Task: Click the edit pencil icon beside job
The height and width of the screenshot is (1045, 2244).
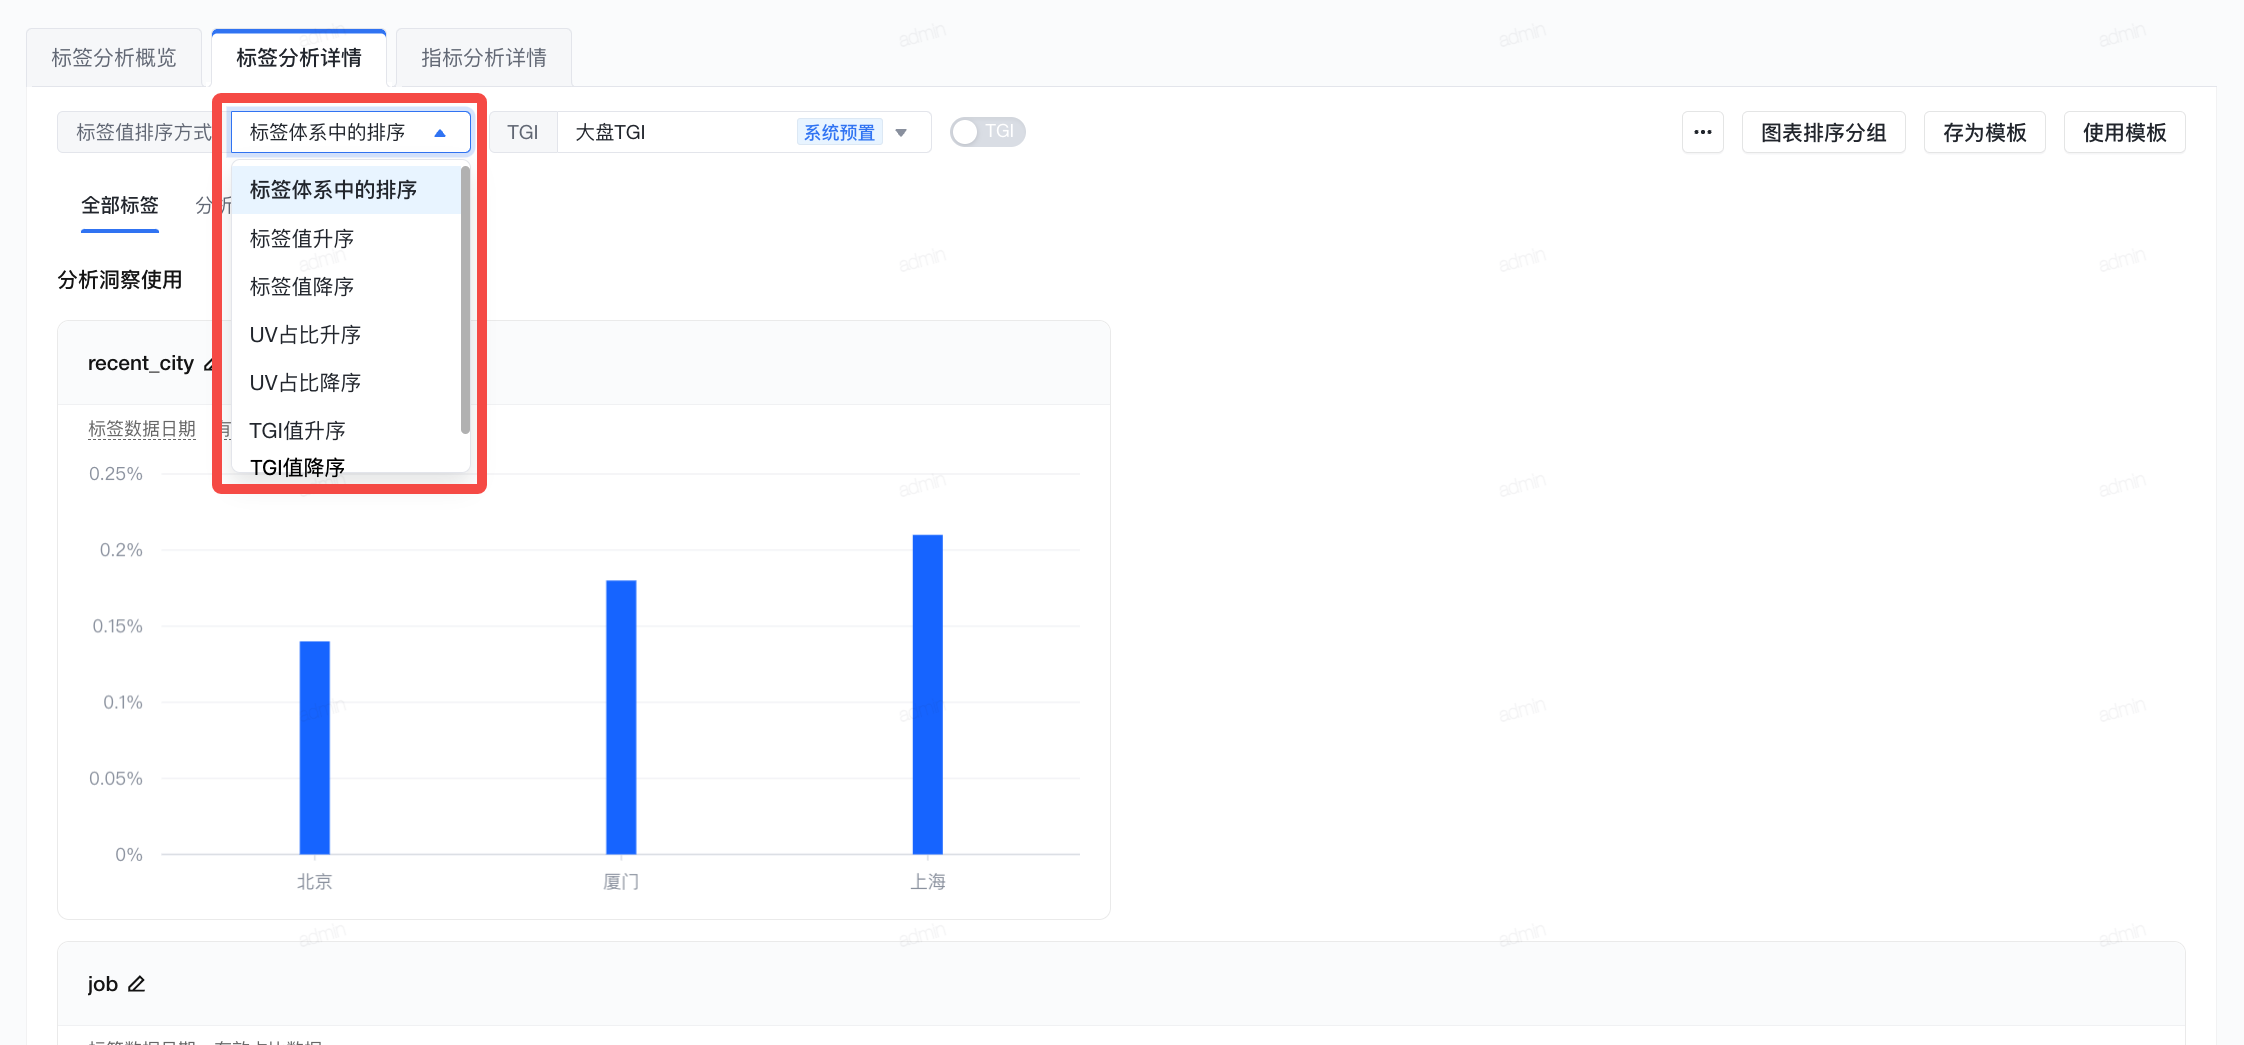Action: [x=137, y=984]
